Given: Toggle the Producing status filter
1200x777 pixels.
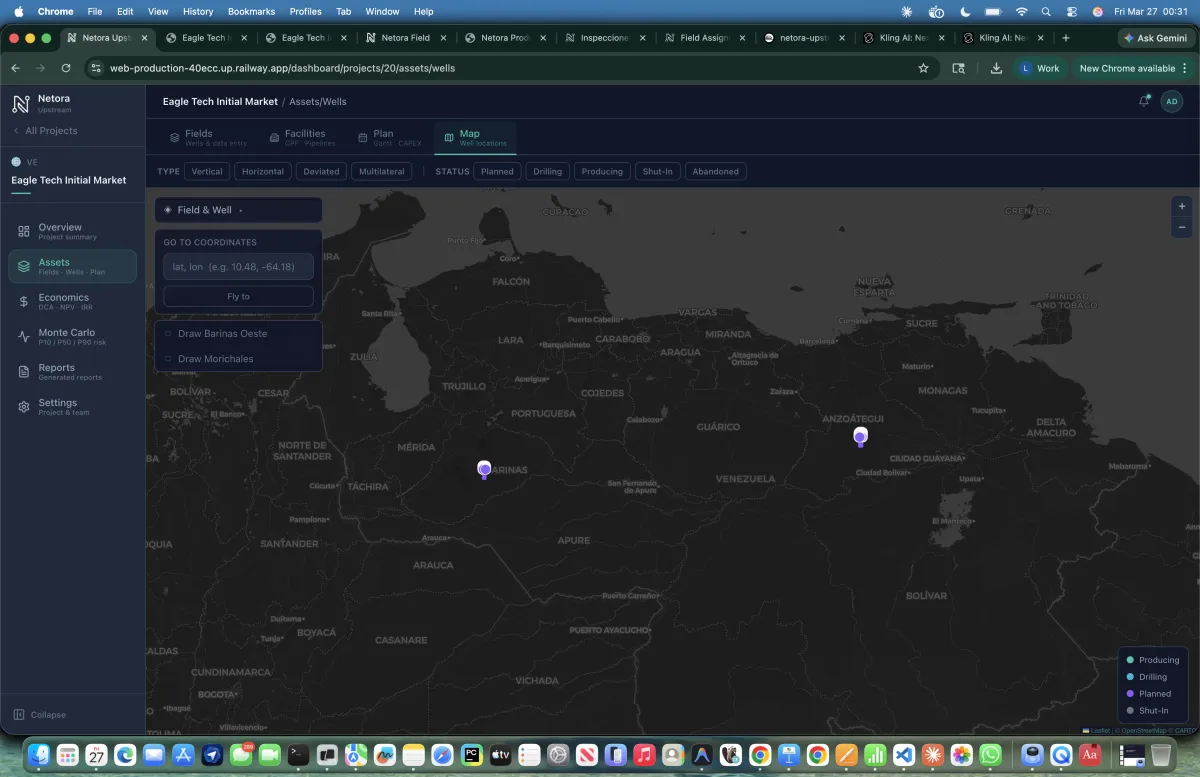Looking at the screenshot, I should point(602,171).
